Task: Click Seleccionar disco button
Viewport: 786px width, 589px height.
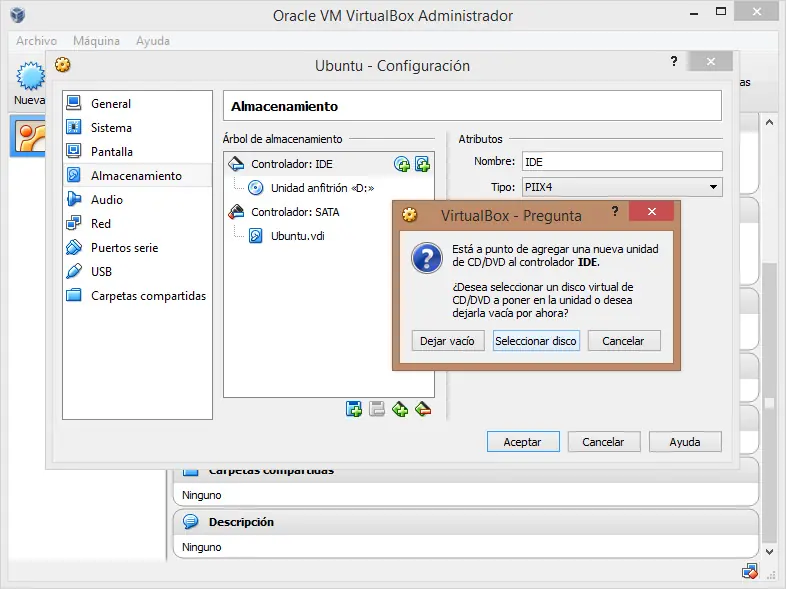Action: 536,341
